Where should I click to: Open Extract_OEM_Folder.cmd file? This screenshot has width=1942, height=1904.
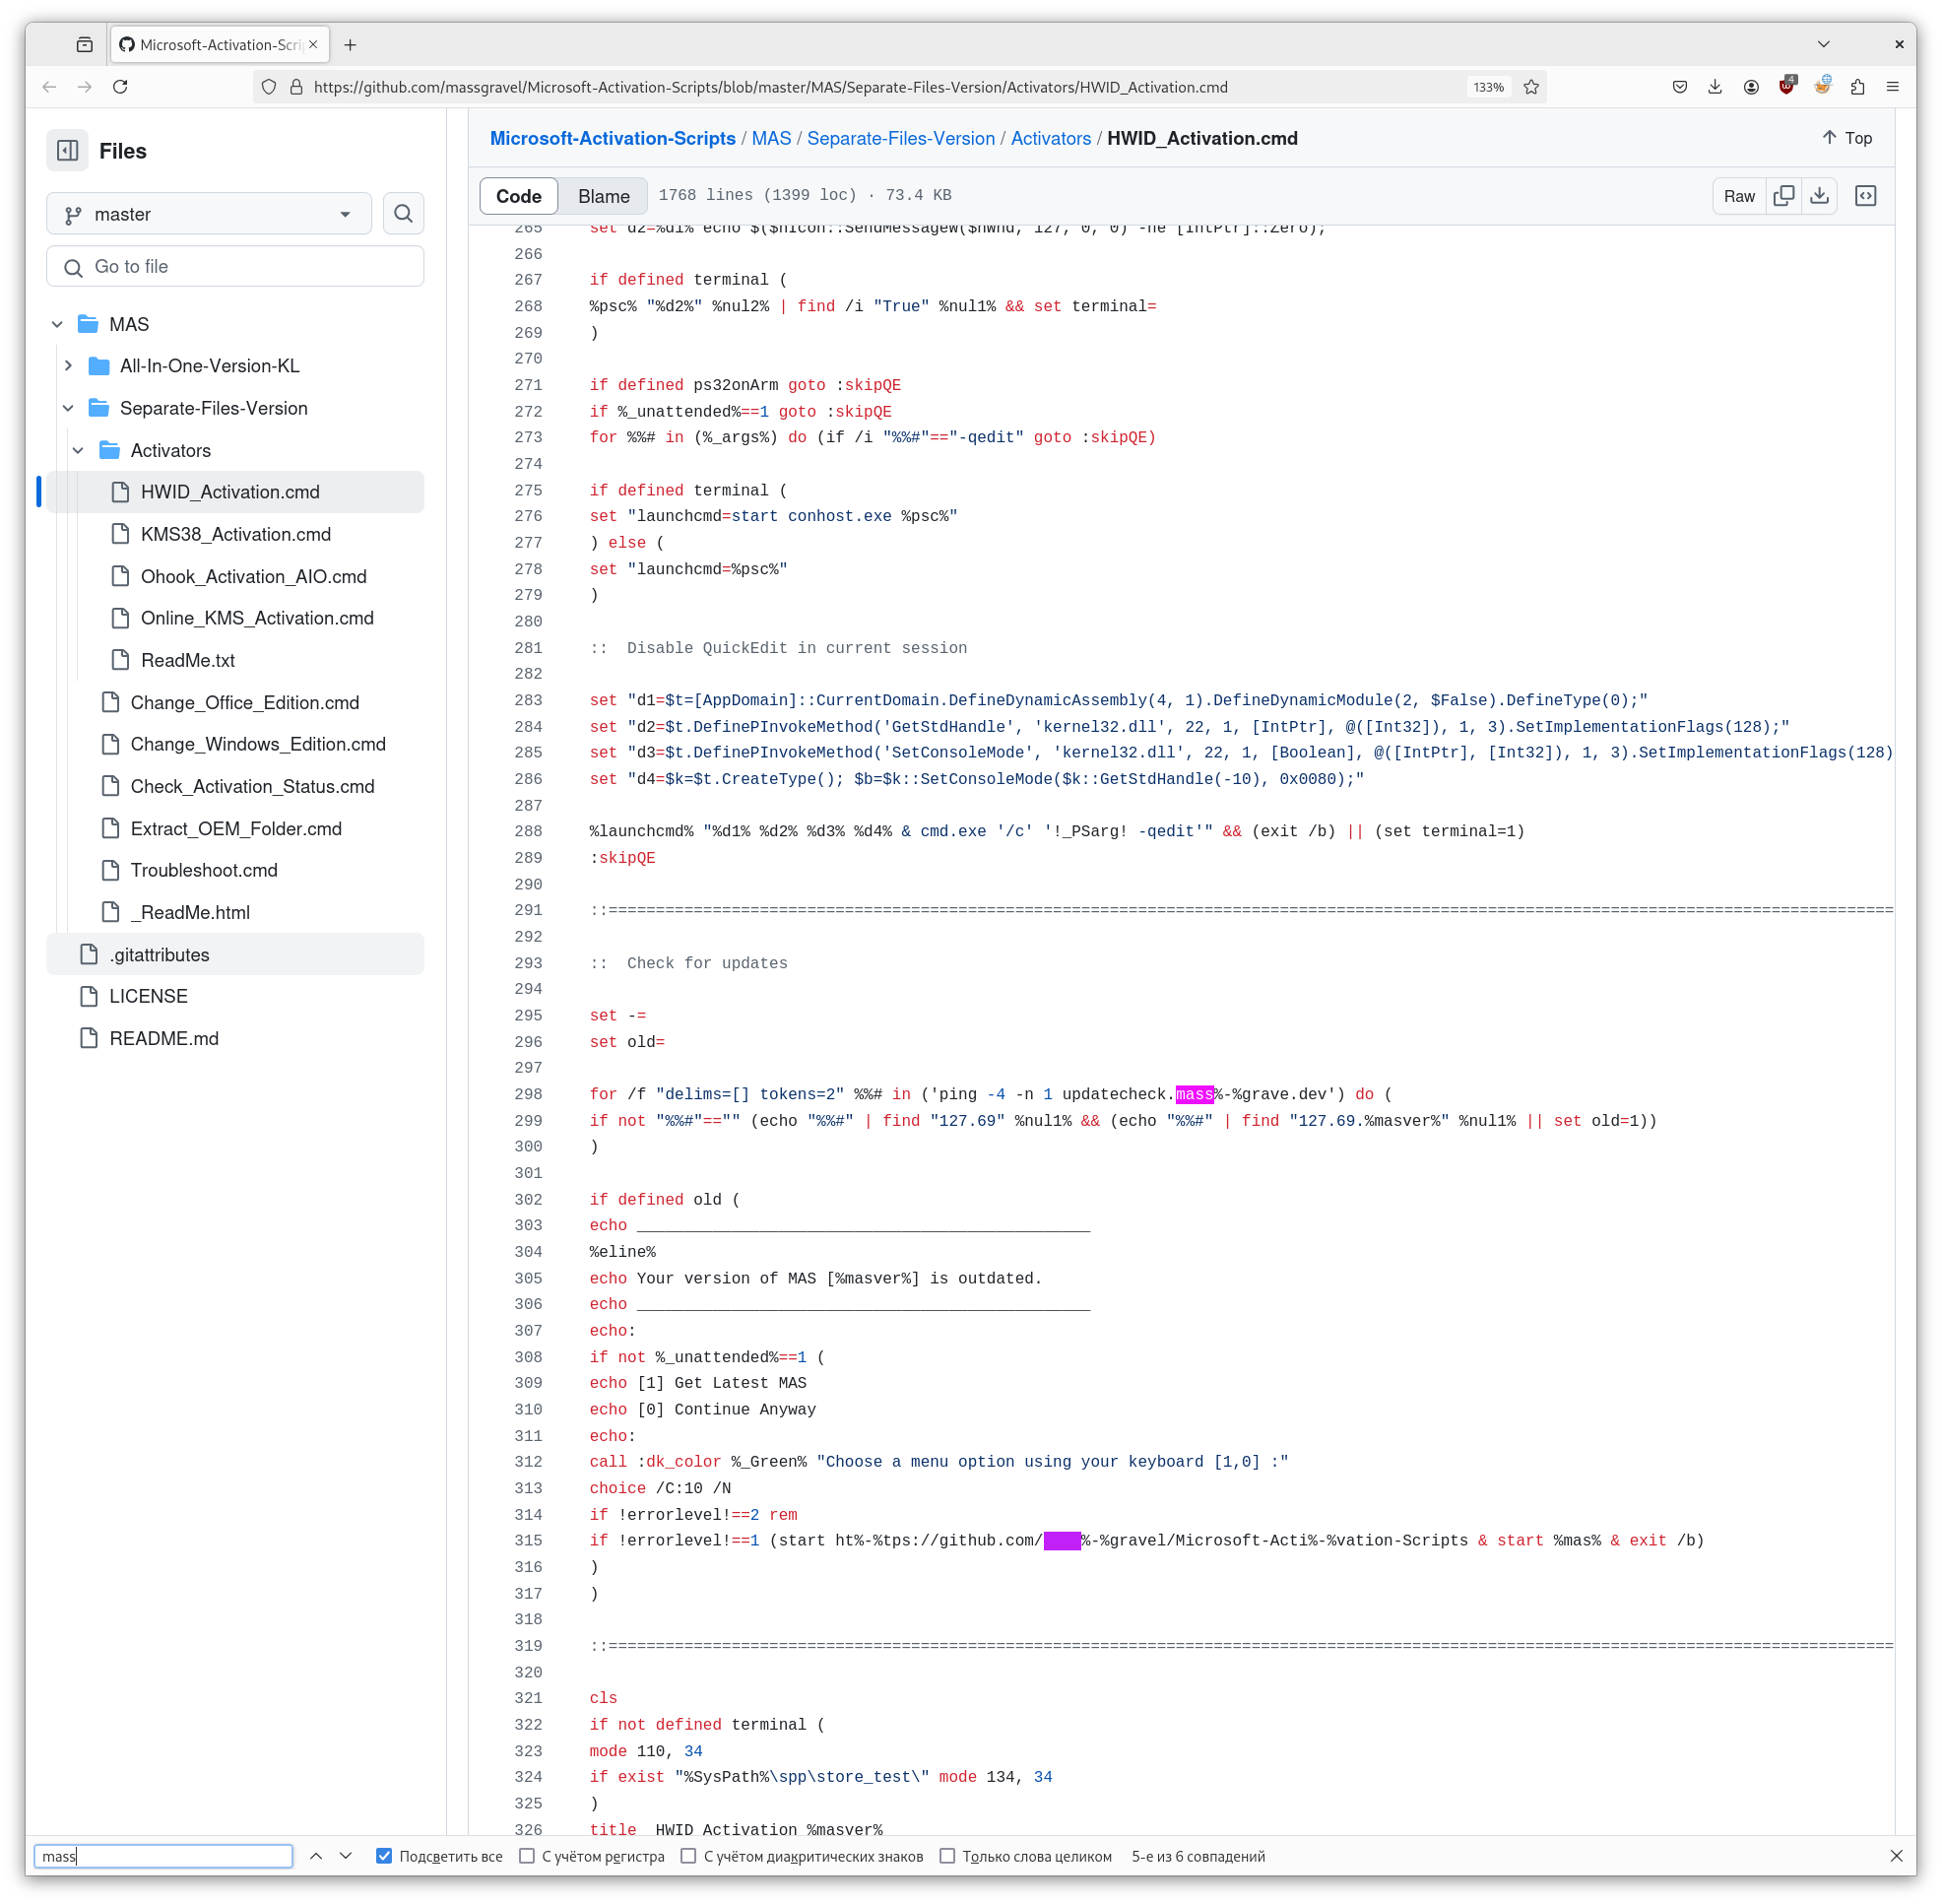(236, 829)
